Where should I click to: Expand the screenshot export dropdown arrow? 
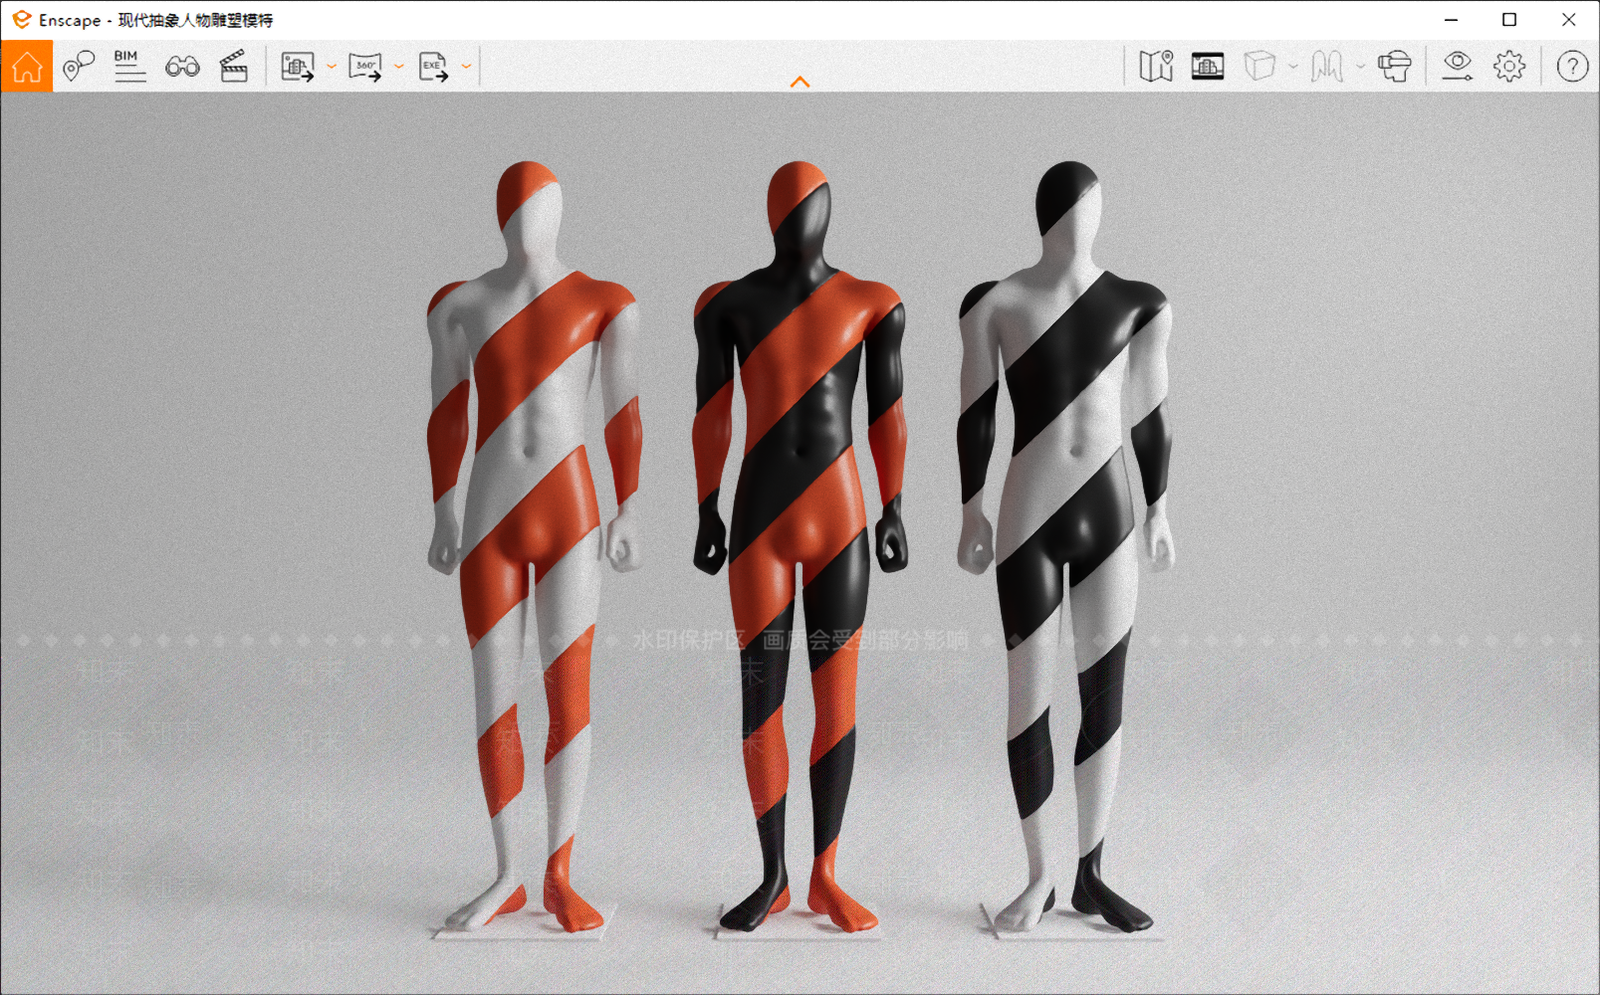click(331, 67)
